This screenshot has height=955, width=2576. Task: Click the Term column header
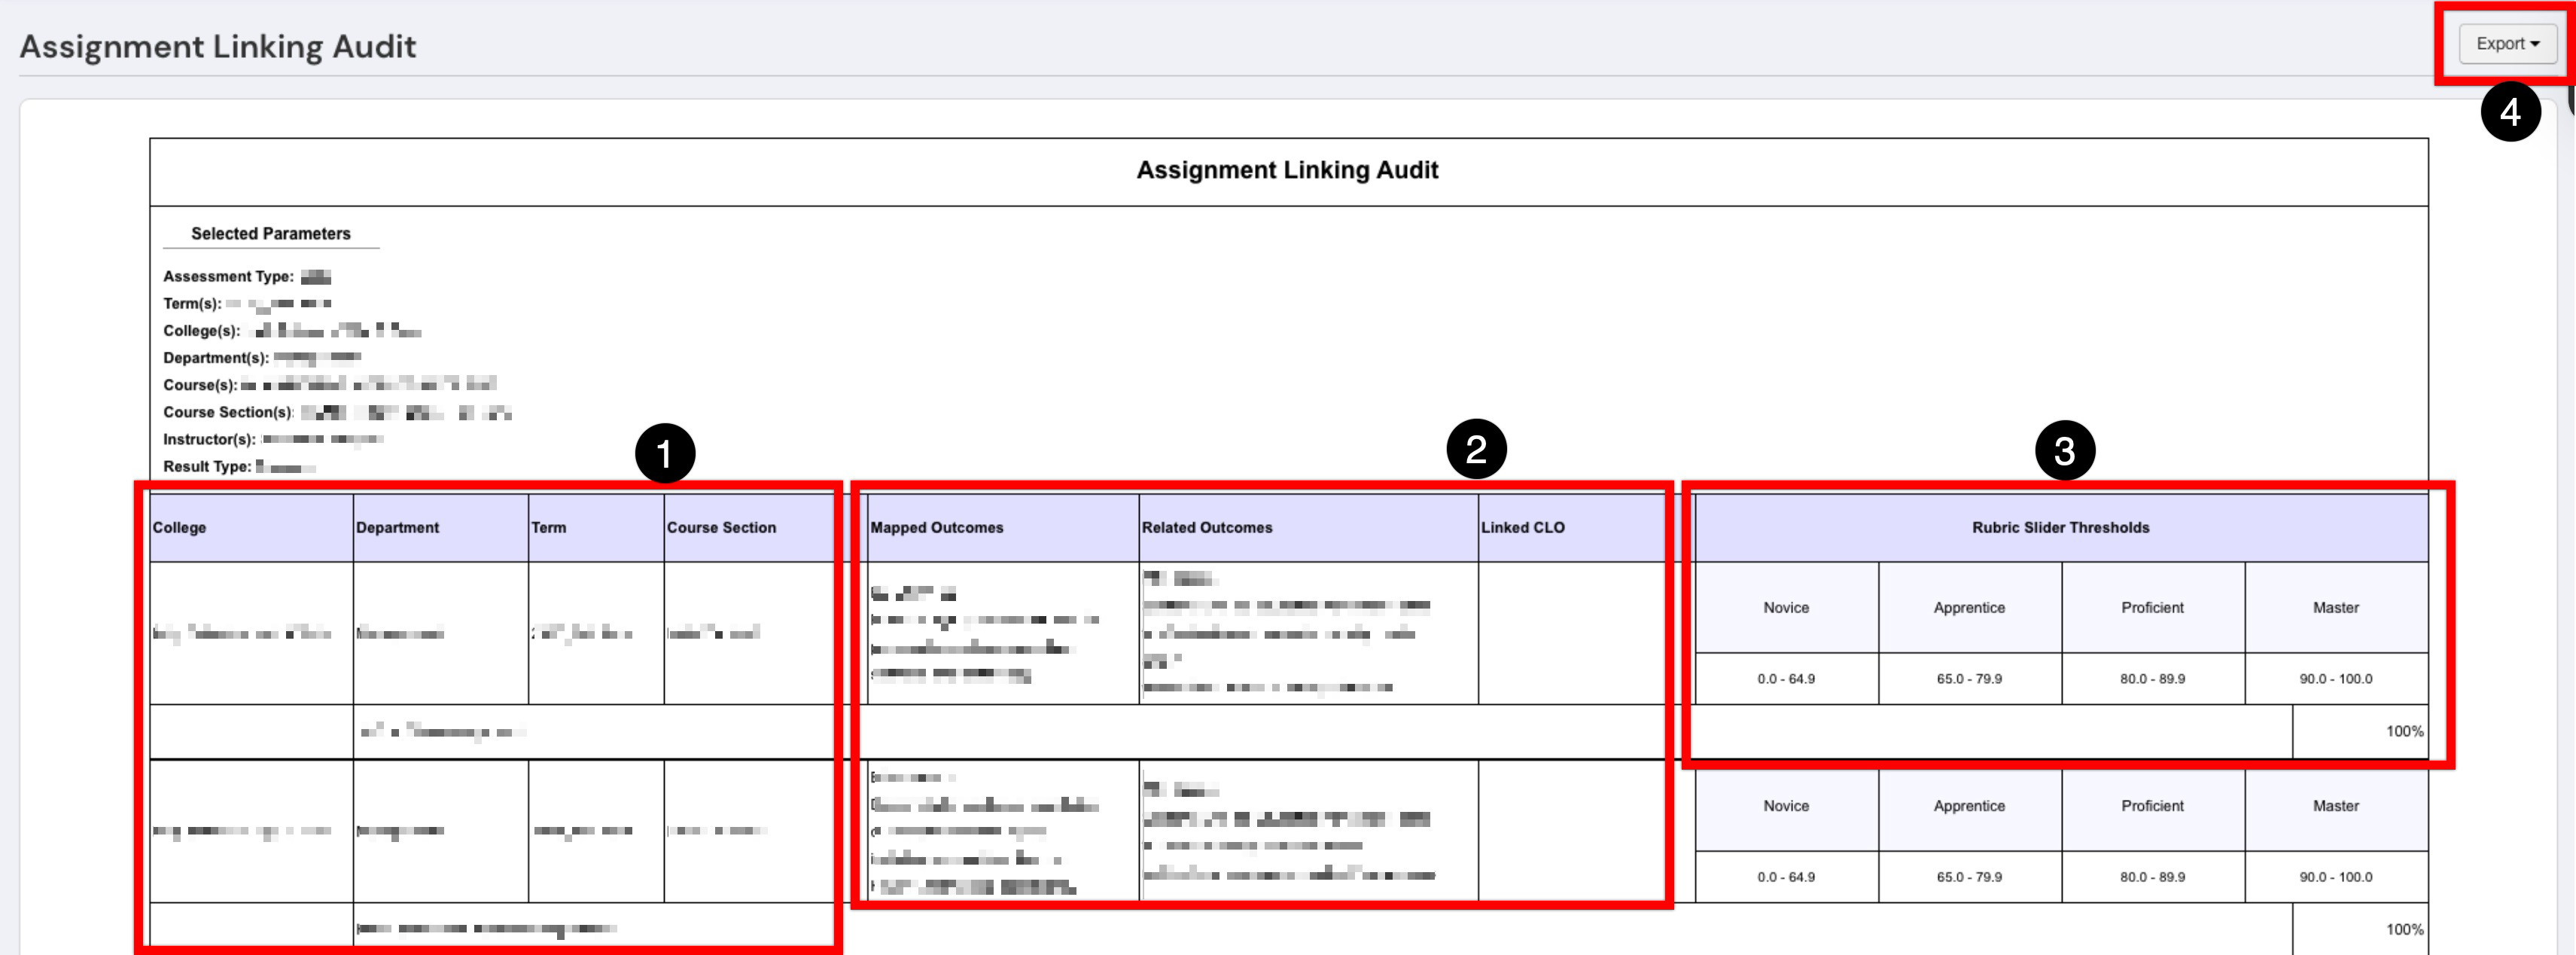[x=548, y=527]
